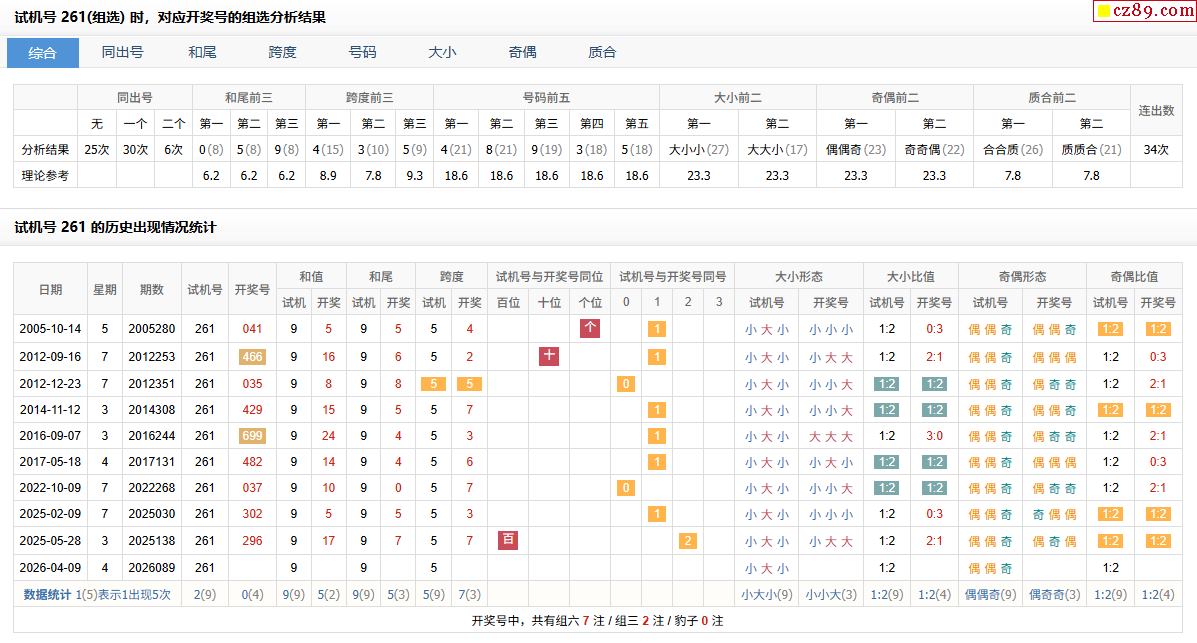This screenshot has width=1197, height=643.
Task: Switch to the 同出号 tab
Action: tap(122, 53)
